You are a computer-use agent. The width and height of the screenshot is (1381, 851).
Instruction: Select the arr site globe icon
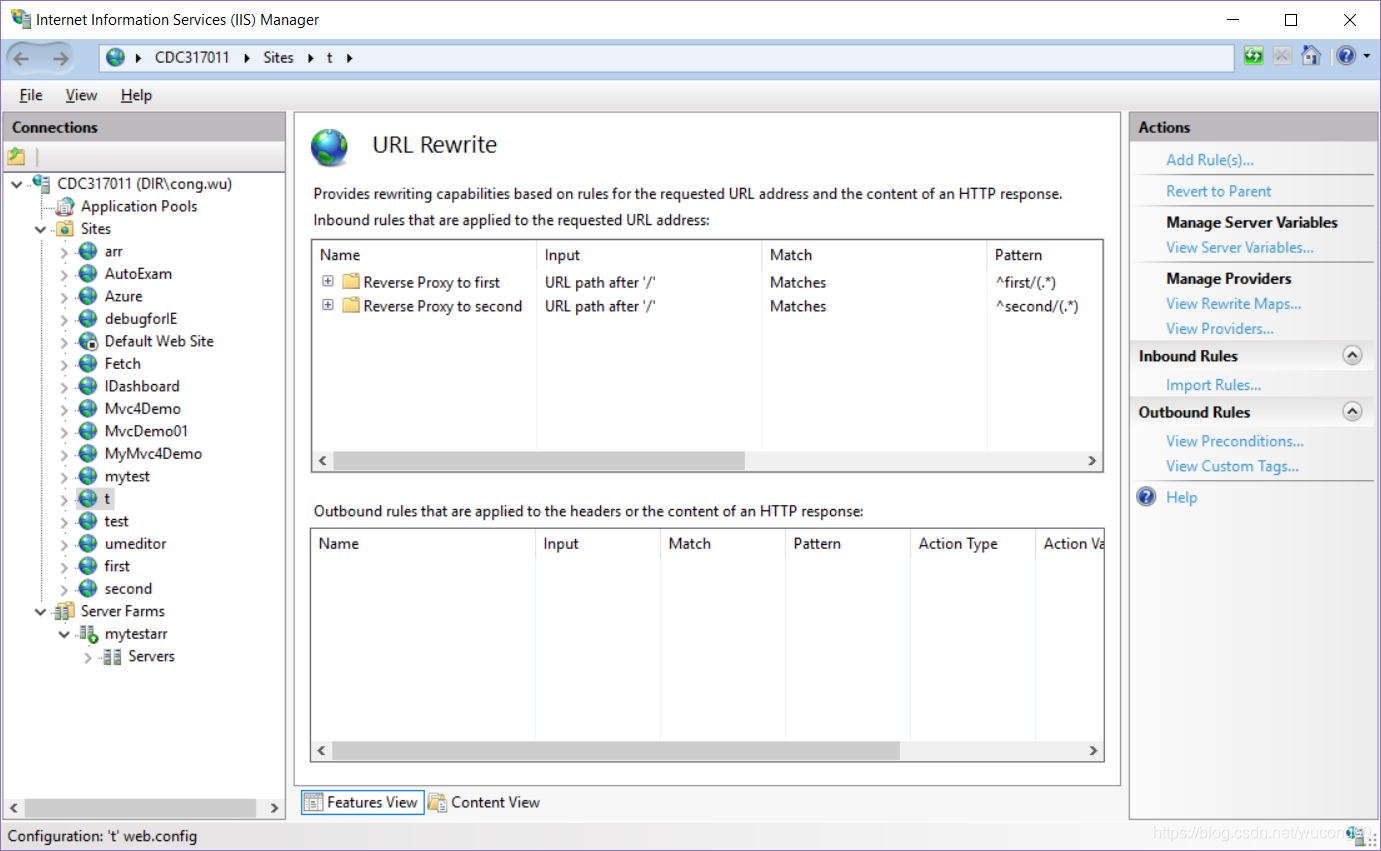88,251
